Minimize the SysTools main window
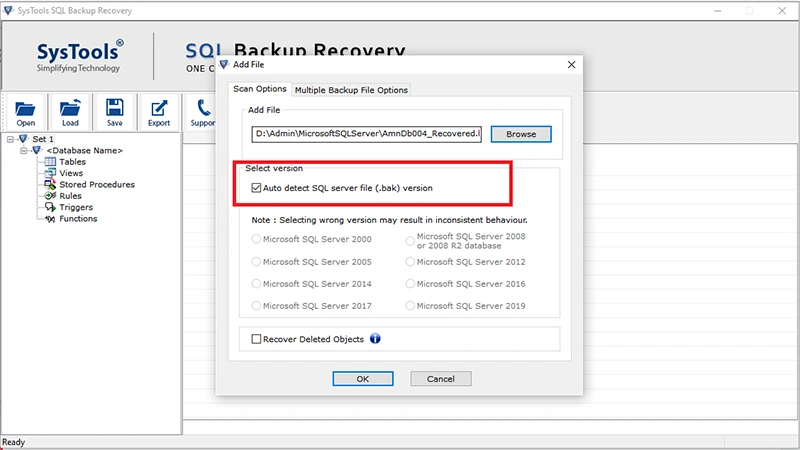Viewport: 800px width, 450px height. pyautogui.click(x=717, y=10)
